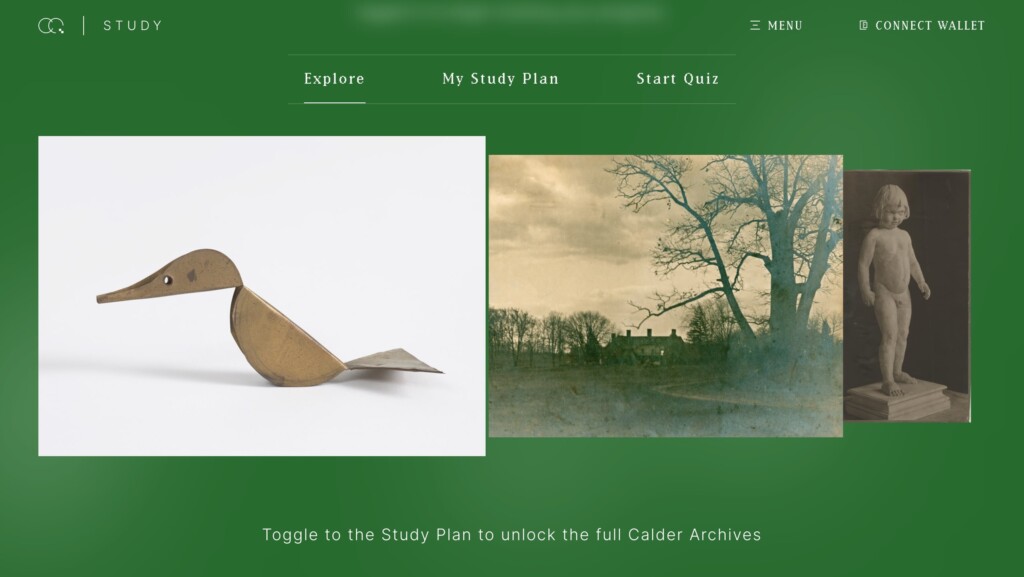Click the CONNECT WALLET button text
The width and height of the screenshot is (1024, 577).
click(930, 25)
